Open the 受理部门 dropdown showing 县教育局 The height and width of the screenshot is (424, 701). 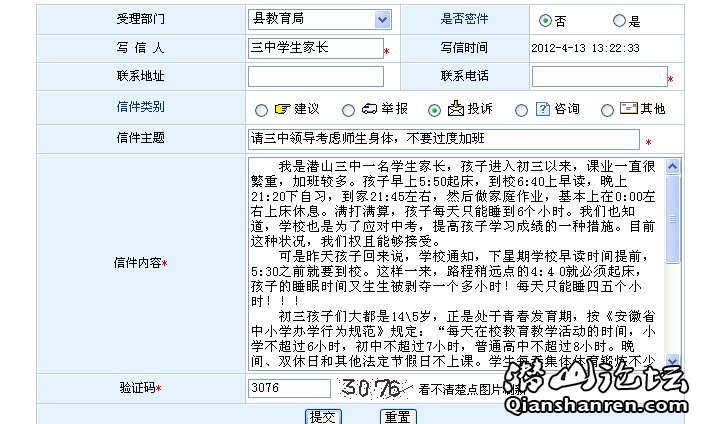tap(320, 19)
